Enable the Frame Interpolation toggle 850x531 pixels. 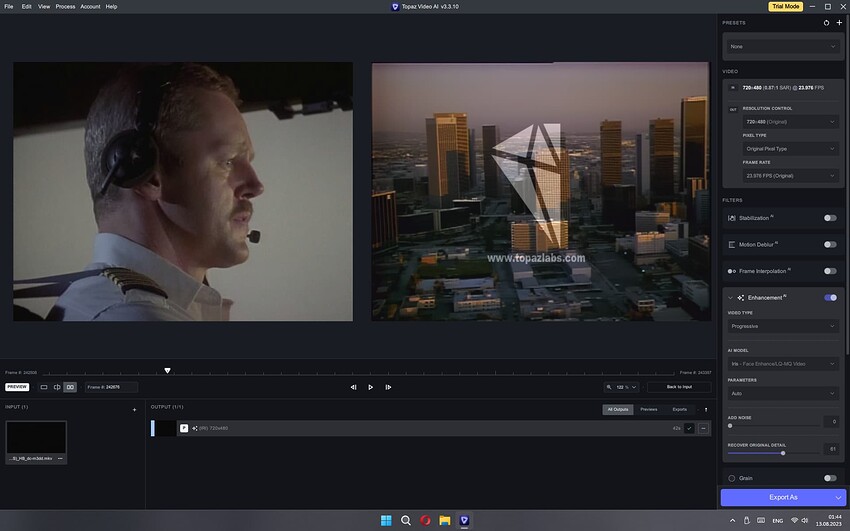click(830, 271)
